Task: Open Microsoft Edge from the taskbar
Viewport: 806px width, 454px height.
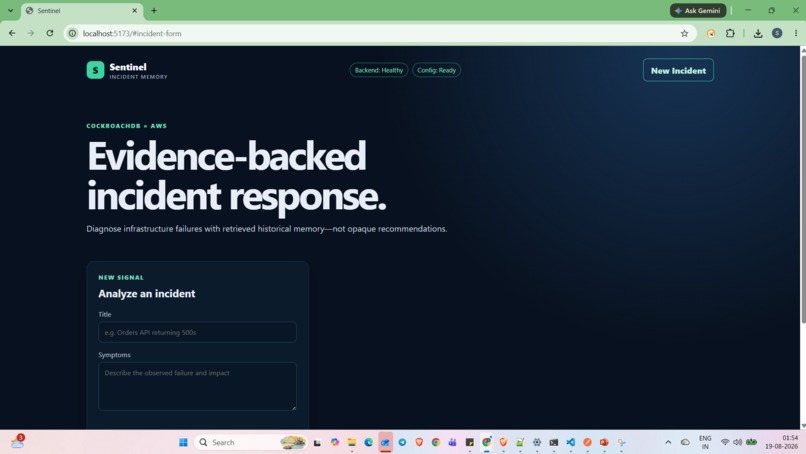Action: point(369,442)
